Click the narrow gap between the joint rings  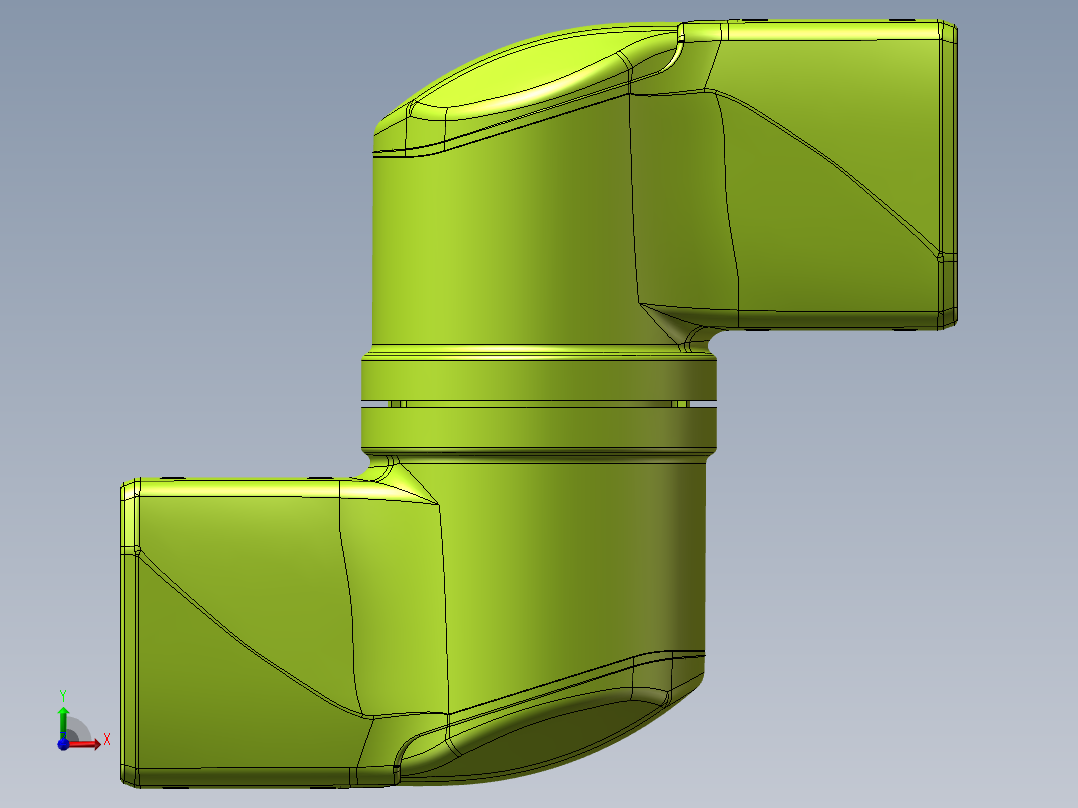(x=540, y=404)
